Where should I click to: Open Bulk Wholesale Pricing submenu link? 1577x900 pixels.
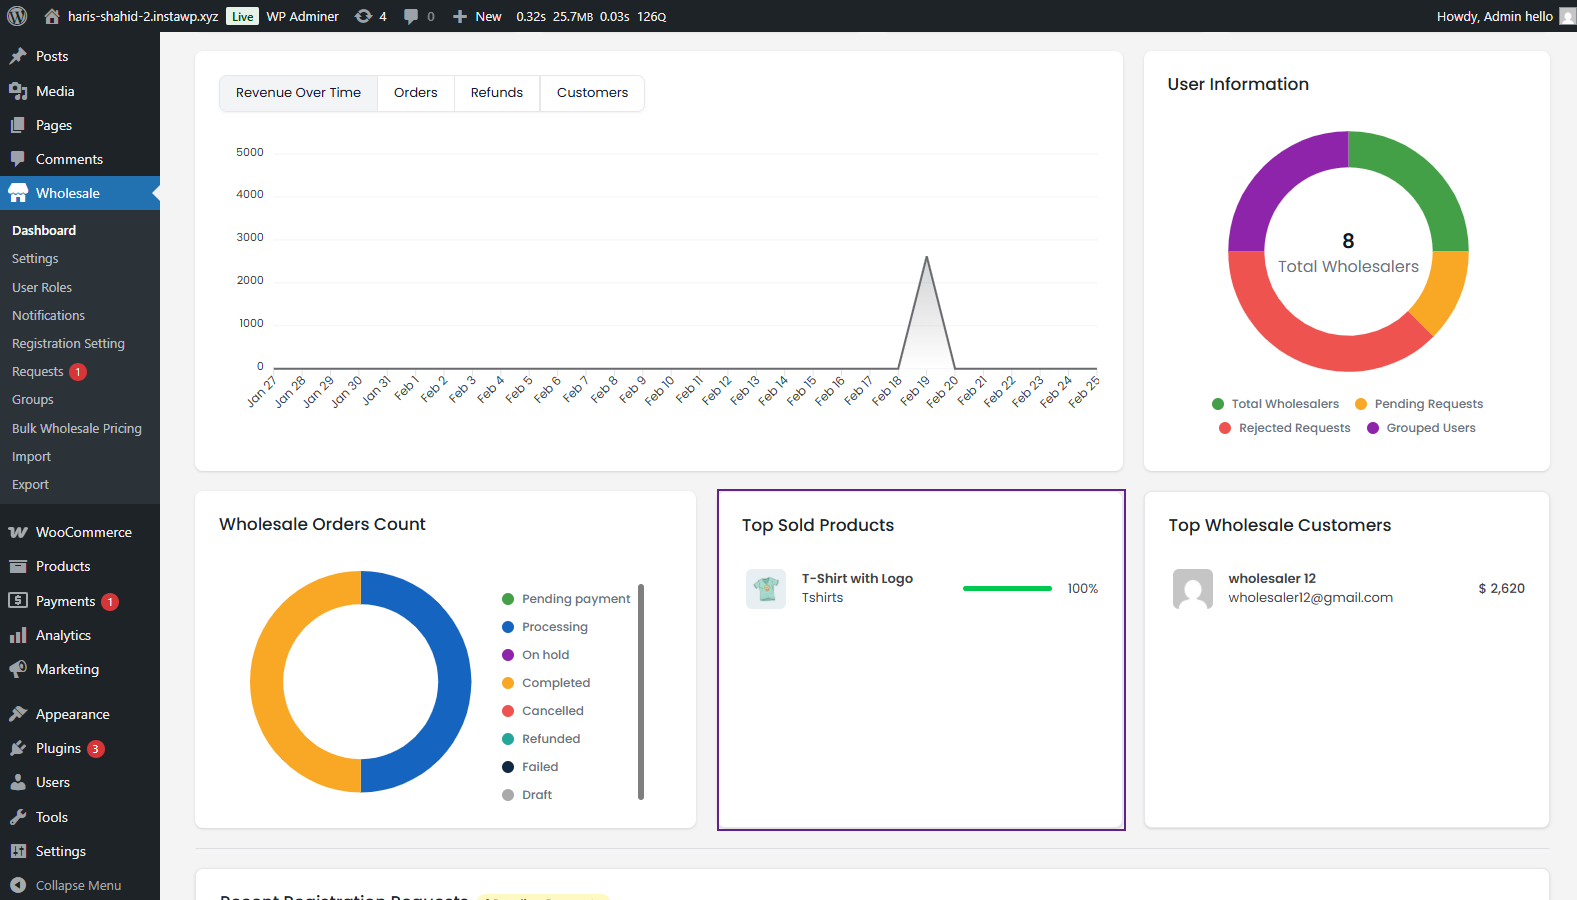coord(77,428)
